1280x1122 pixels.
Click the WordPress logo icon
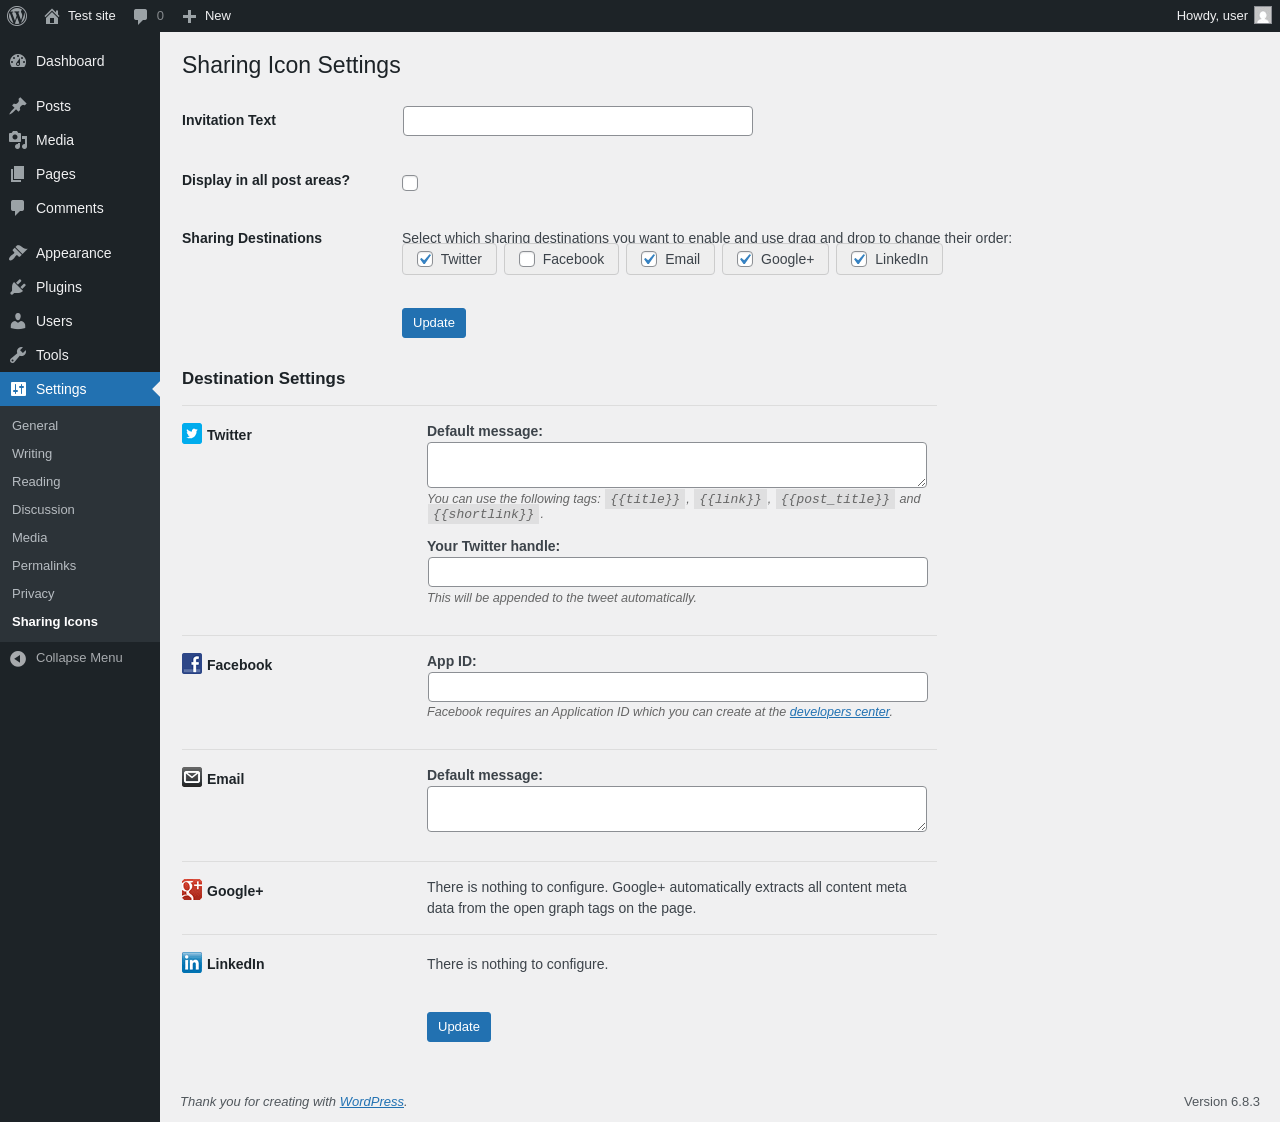[17, 16]
